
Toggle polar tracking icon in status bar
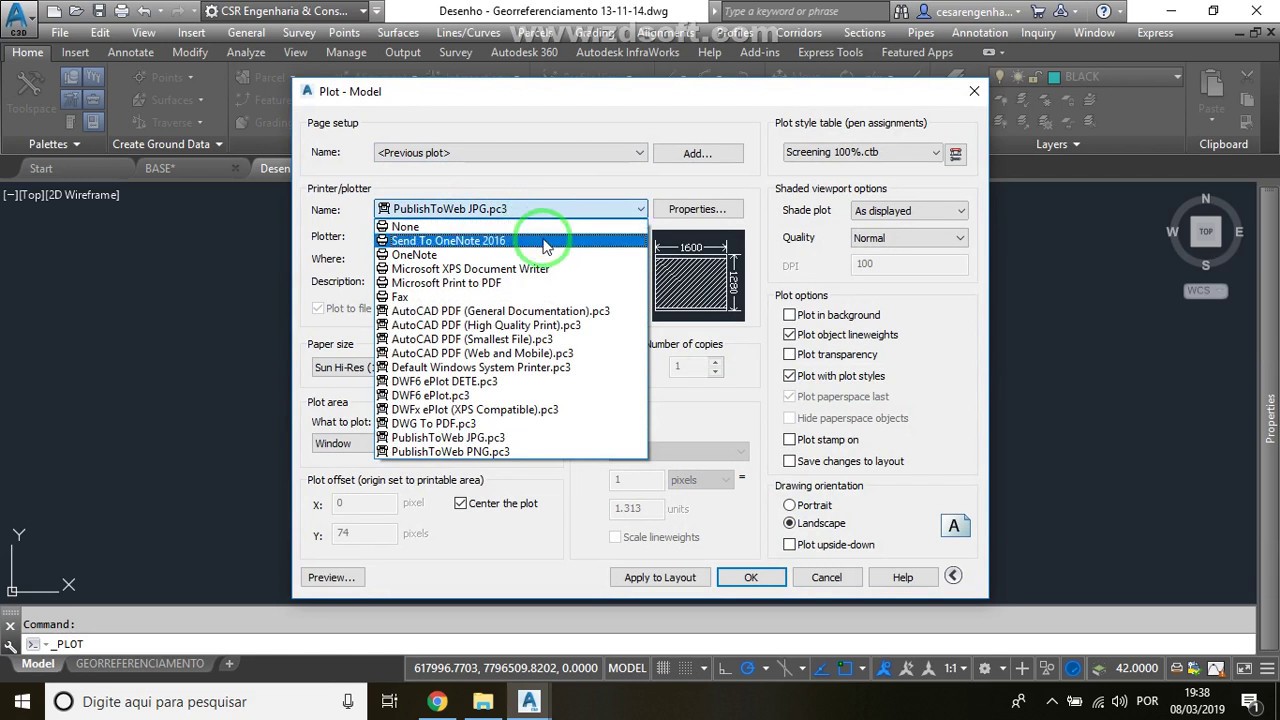tap(747, 668)
